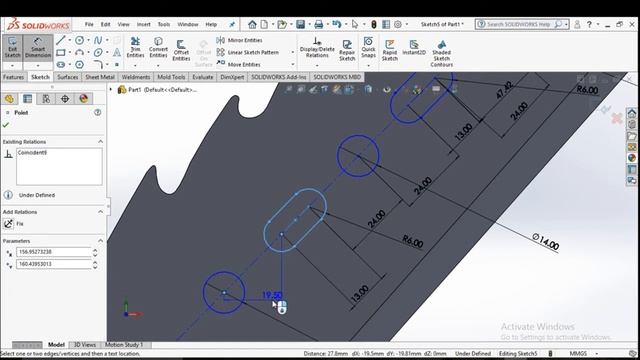Toggle Instant2D mode
Image resolution: width=640 pixels, height=360 pixels.
(414, 48)
